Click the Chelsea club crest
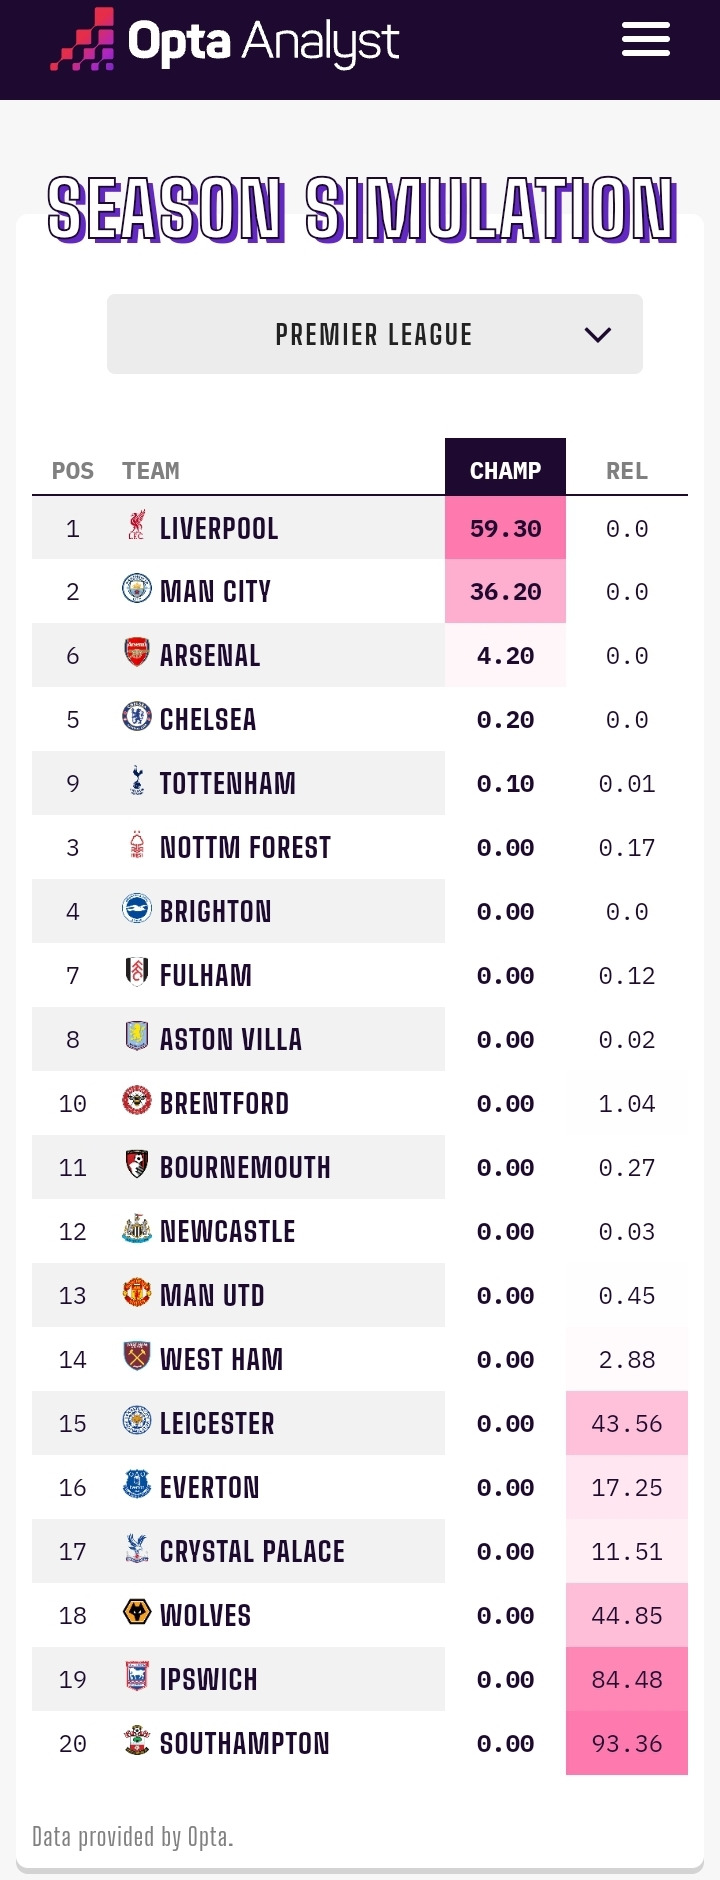Screen dimensions: 720x1880 click(x=137, y=717)
